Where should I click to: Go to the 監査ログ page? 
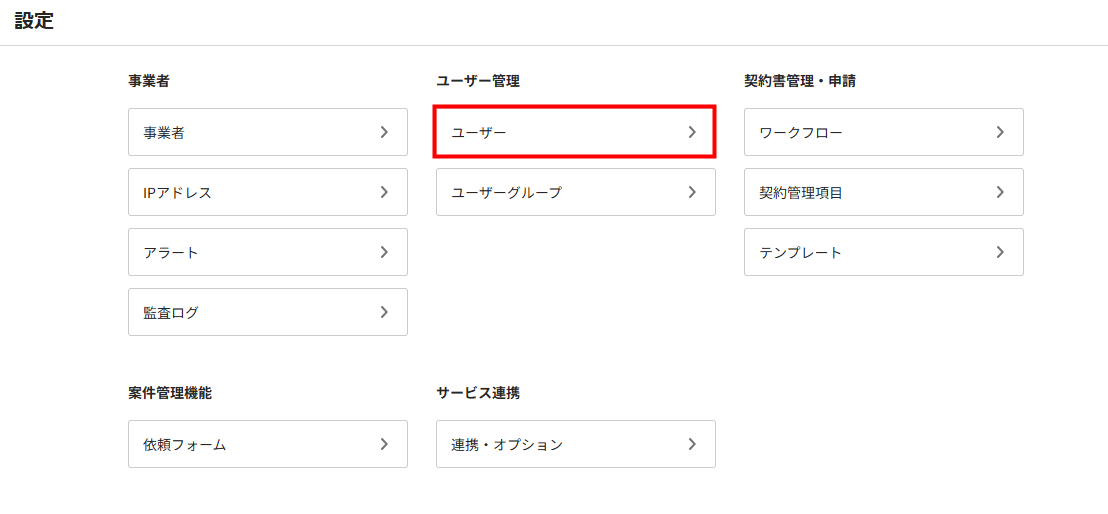click(268, 312)
